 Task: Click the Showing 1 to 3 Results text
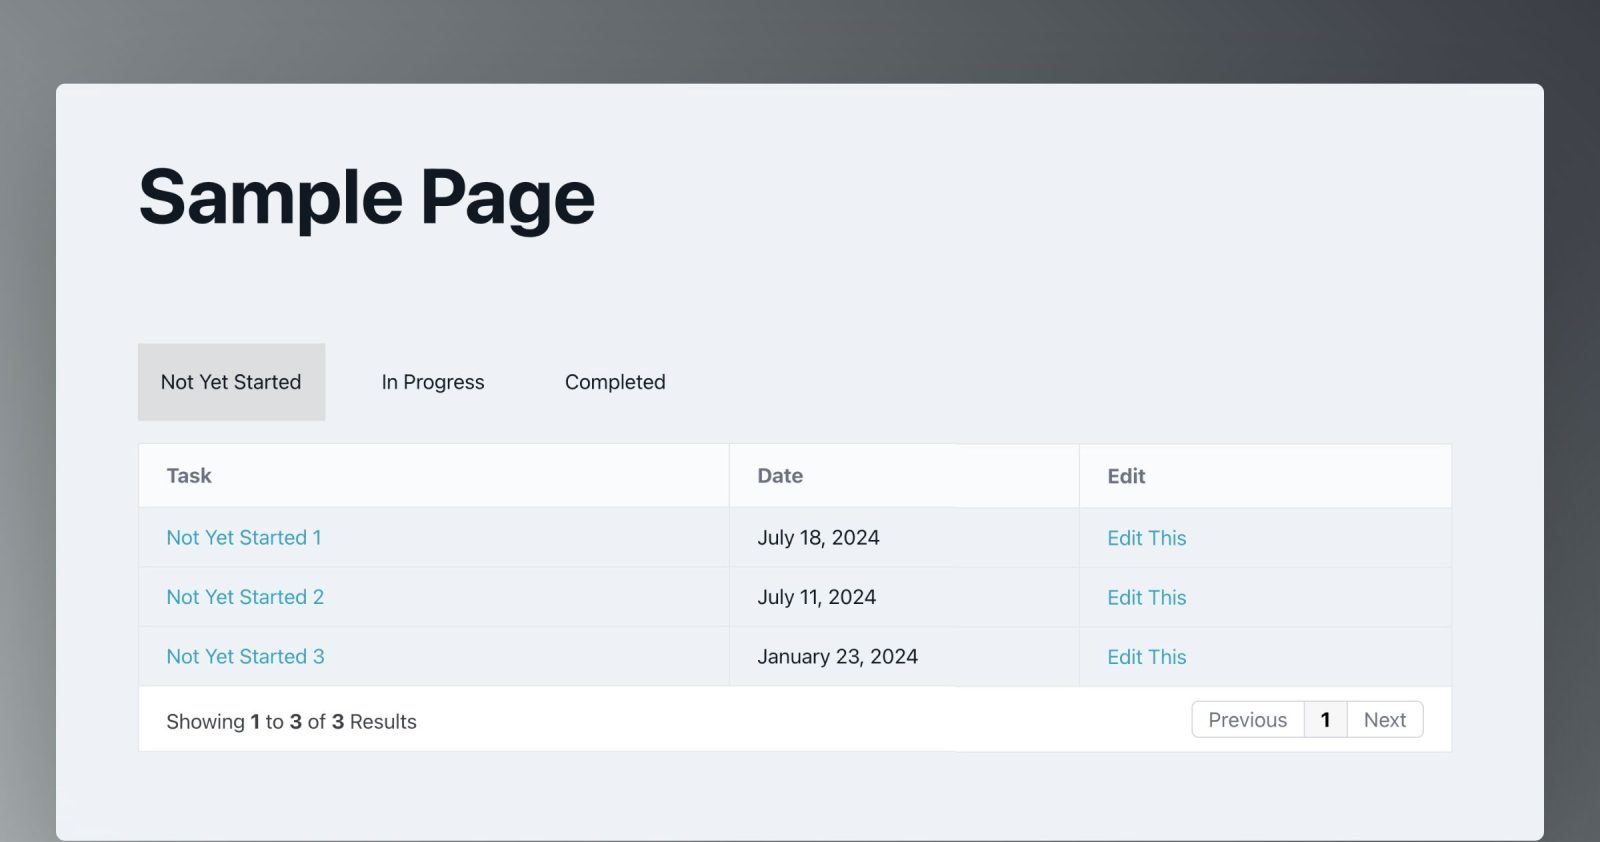click(291, 722)
